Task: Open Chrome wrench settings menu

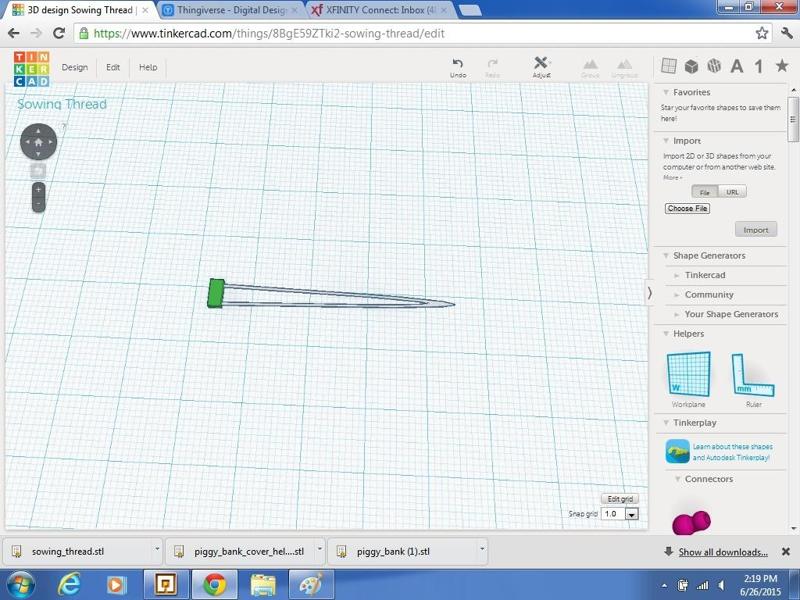Action: tap(786, 33)
